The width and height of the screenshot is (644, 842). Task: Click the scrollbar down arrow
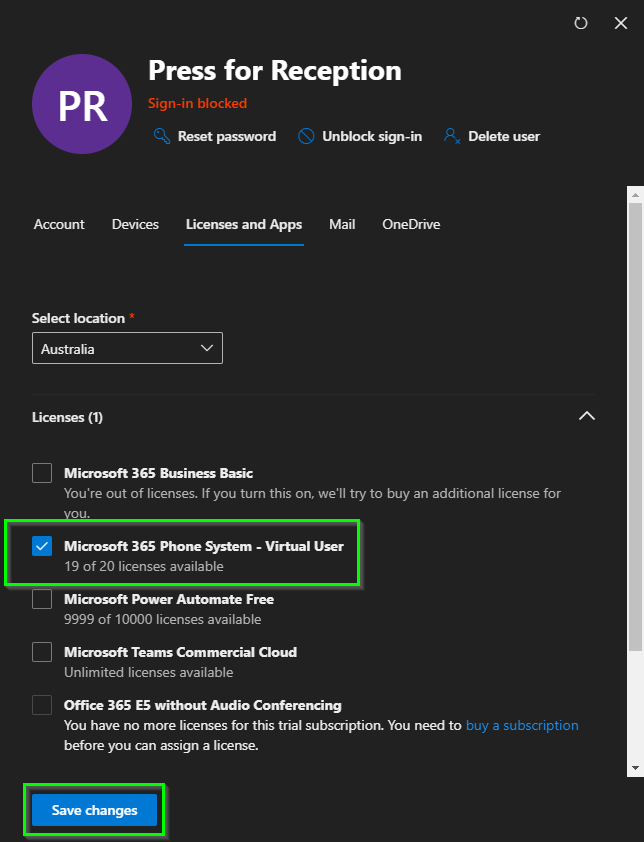pyautogui.click(x=635, y=768)
